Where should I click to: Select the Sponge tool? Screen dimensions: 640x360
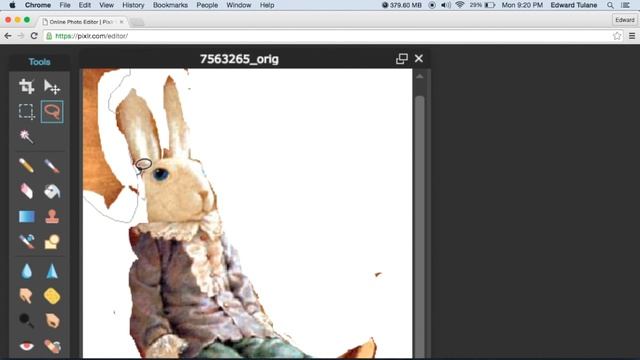tap(52, 296)
